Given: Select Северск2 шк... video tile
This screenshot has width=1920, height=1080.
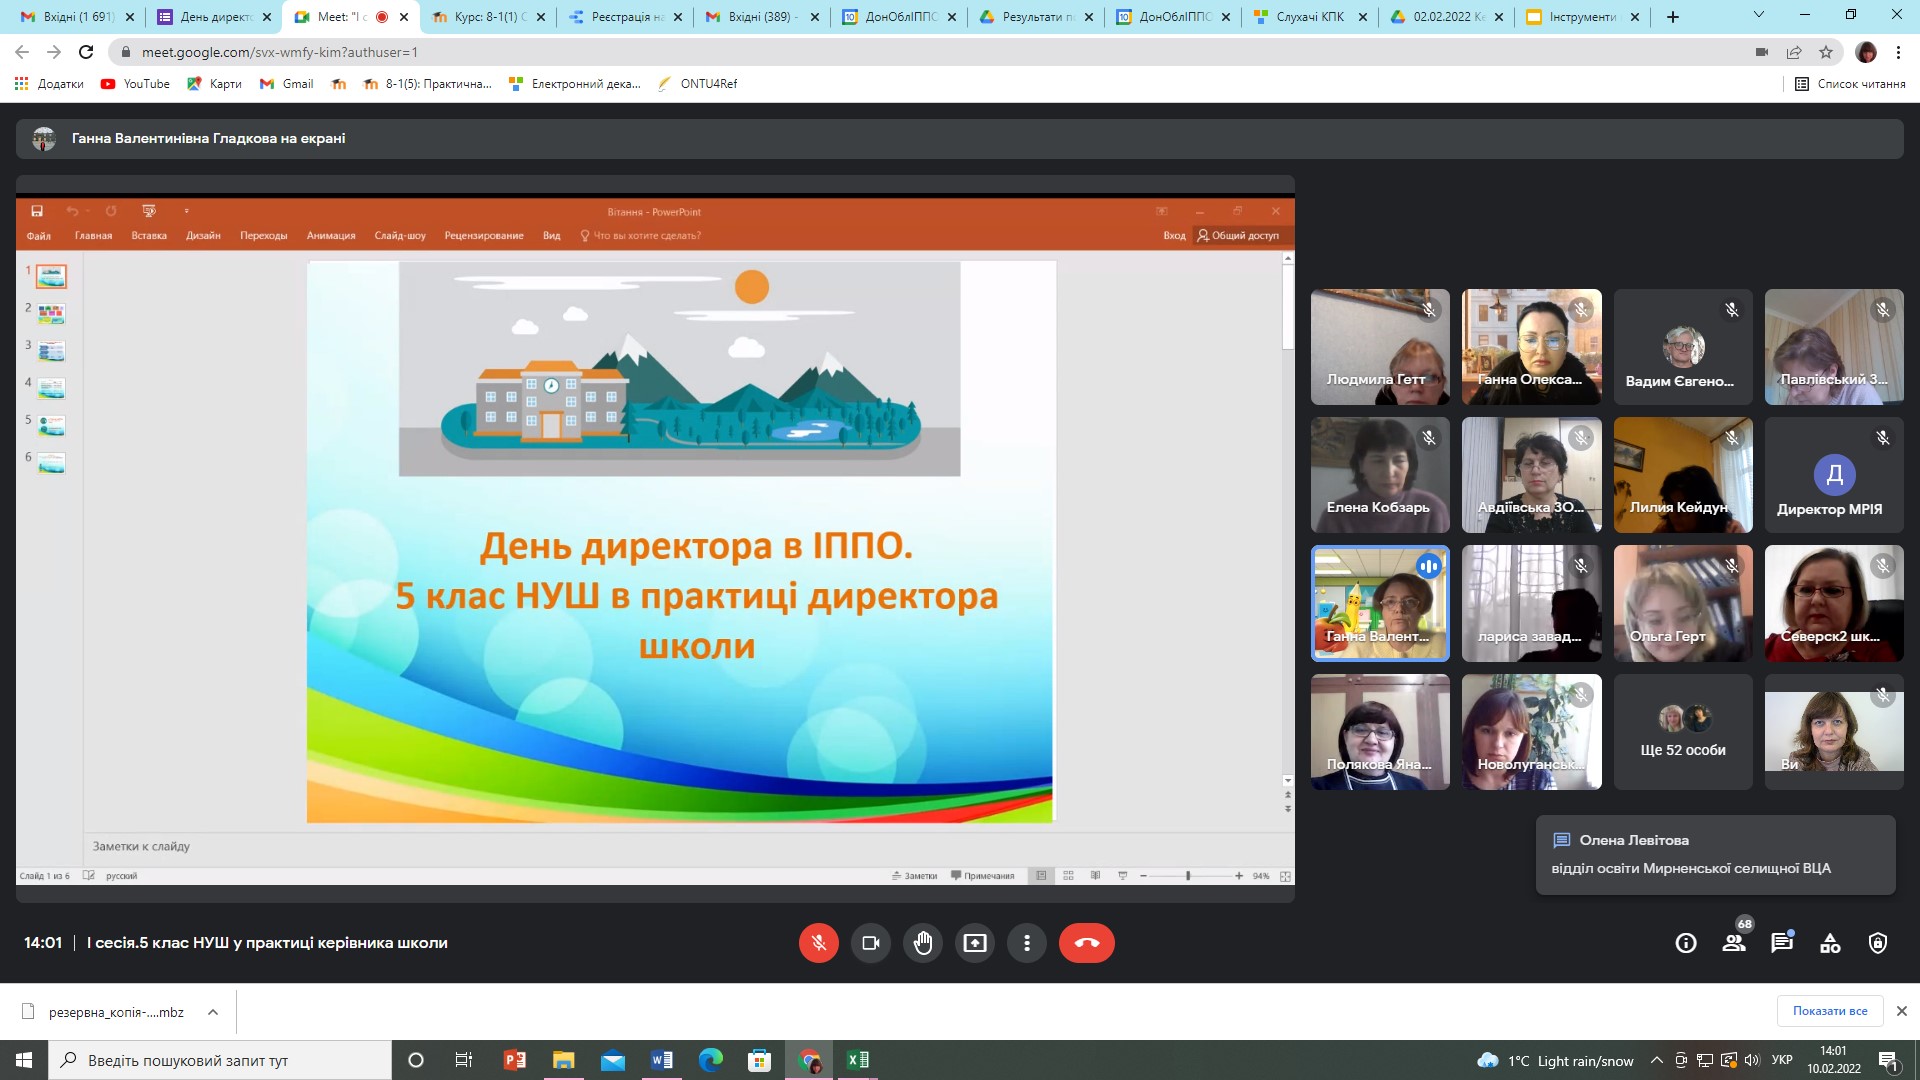Looking at the screenshot, I should pyautogui.click(x=1834, y=603).
